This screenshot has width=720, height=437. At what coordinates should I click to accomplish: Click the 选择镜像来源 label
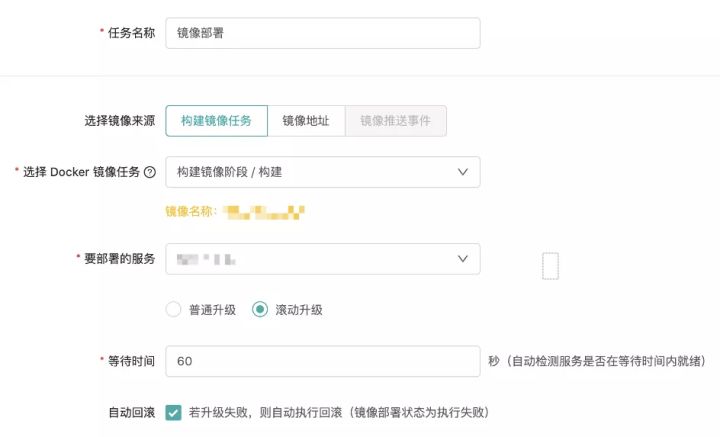click(119, 120)
